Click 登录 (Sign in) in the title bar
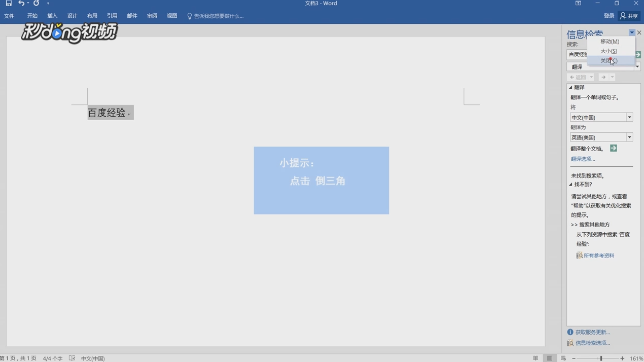Image resolution: width=644 pixels, height=362 pixels. click(609, 16)
